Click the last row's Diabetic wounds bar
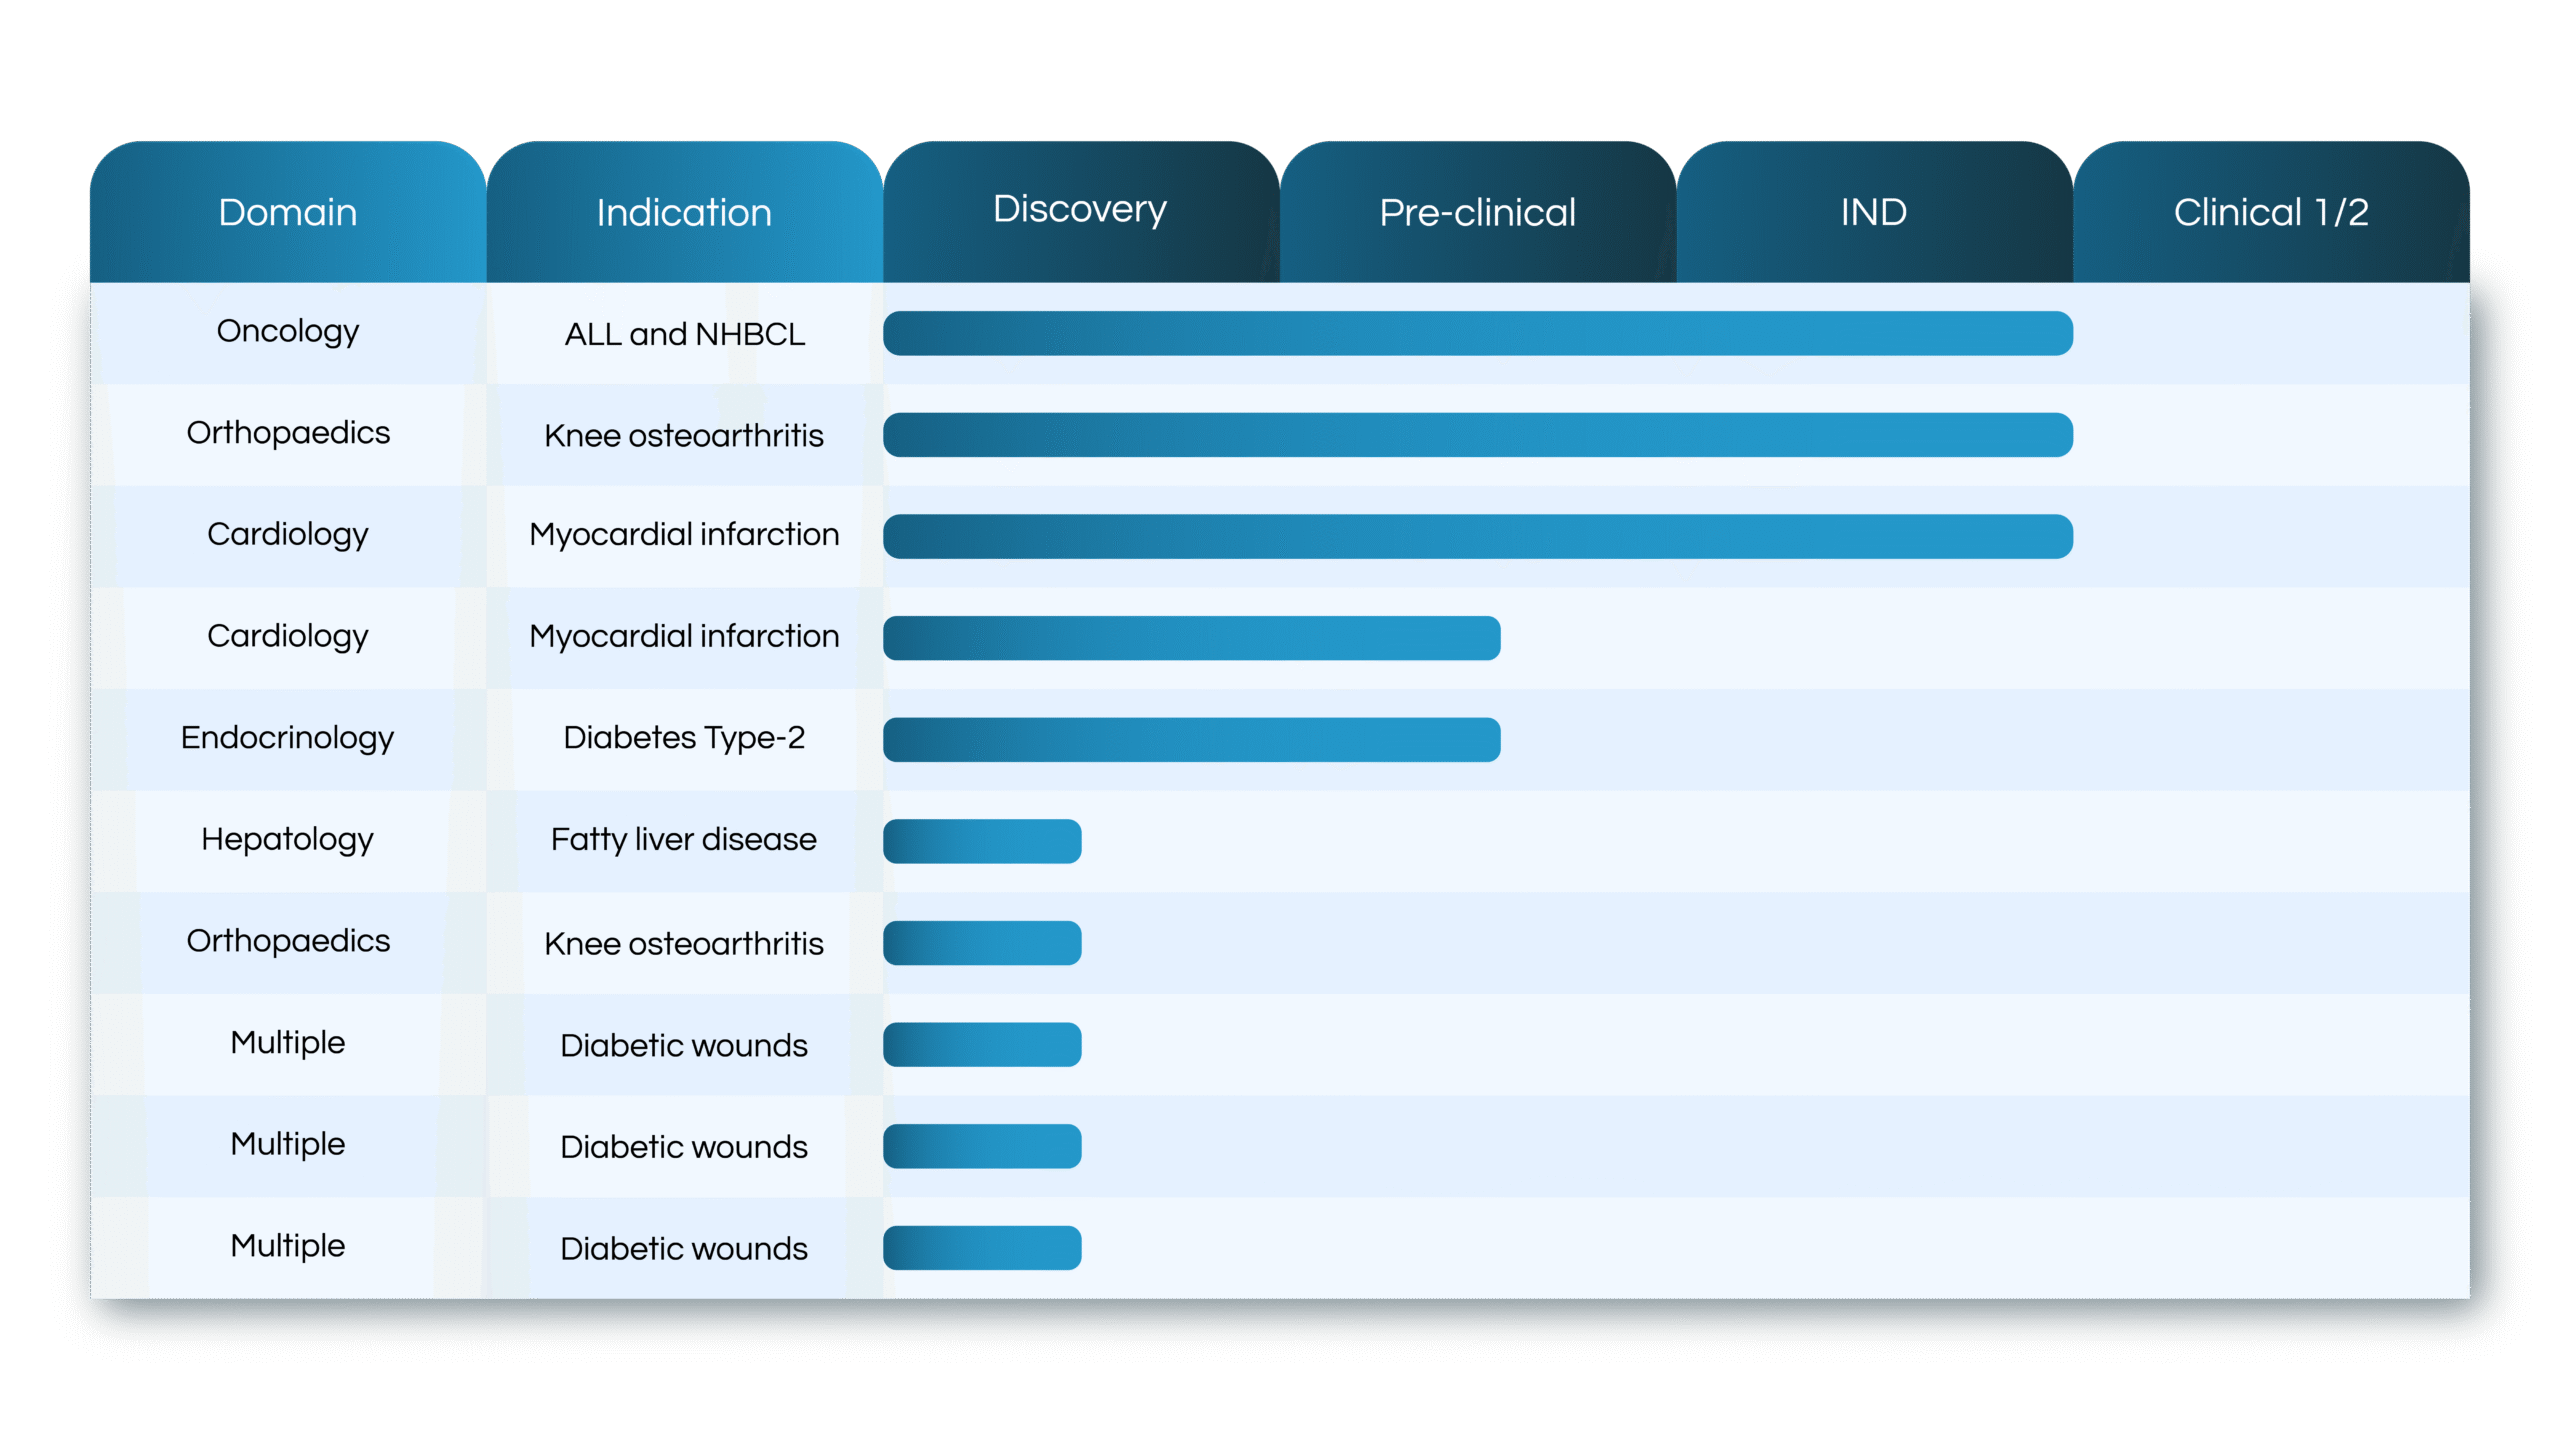The image size is (2560, 1440). coord(982,1248)
